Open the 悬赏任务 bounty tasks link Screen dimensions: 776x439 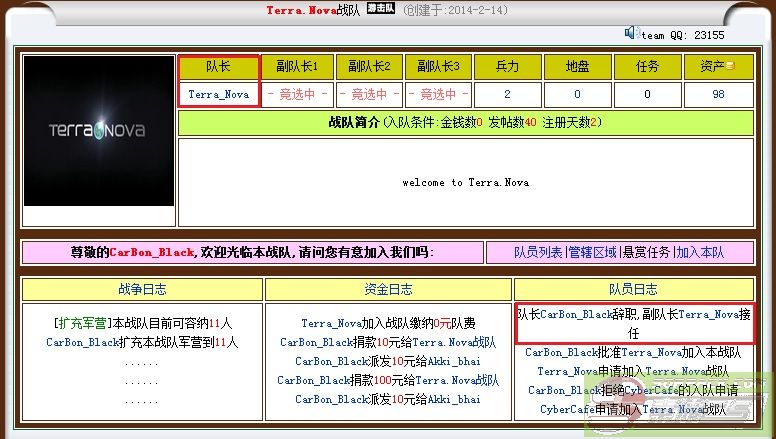647,253
